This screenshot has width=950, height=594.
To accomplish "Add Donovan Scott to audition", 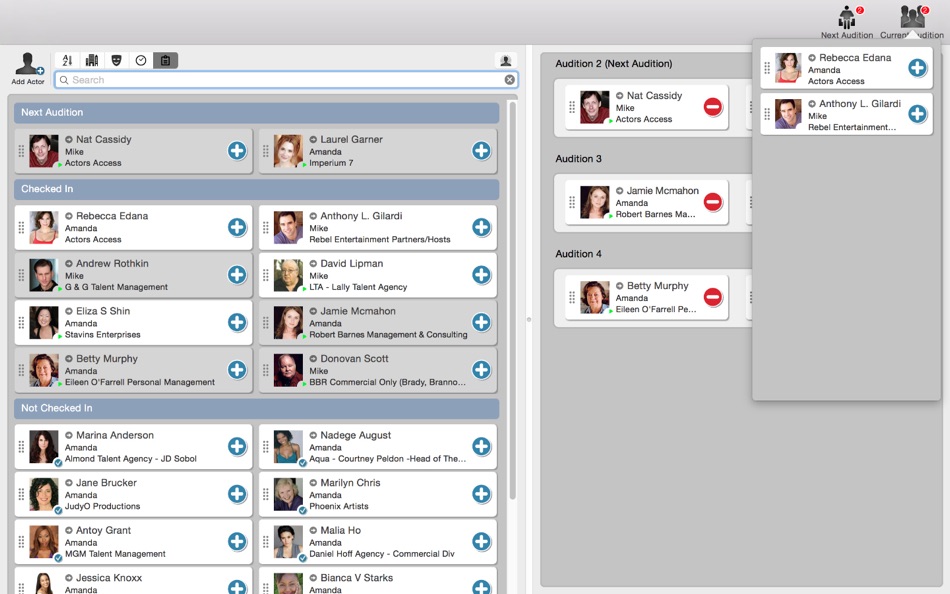I will pyautogui.click(x=481, y=370).
